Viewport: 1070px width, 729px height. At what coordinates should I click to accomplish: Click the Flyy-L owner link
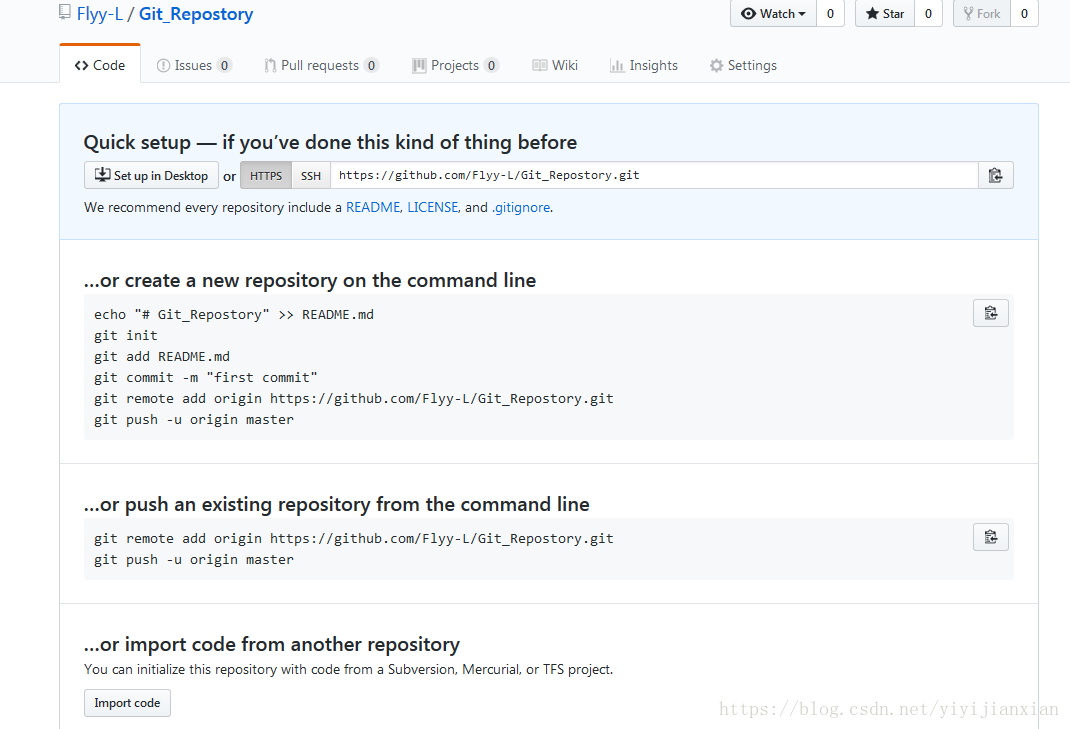[x=100, y=14]
